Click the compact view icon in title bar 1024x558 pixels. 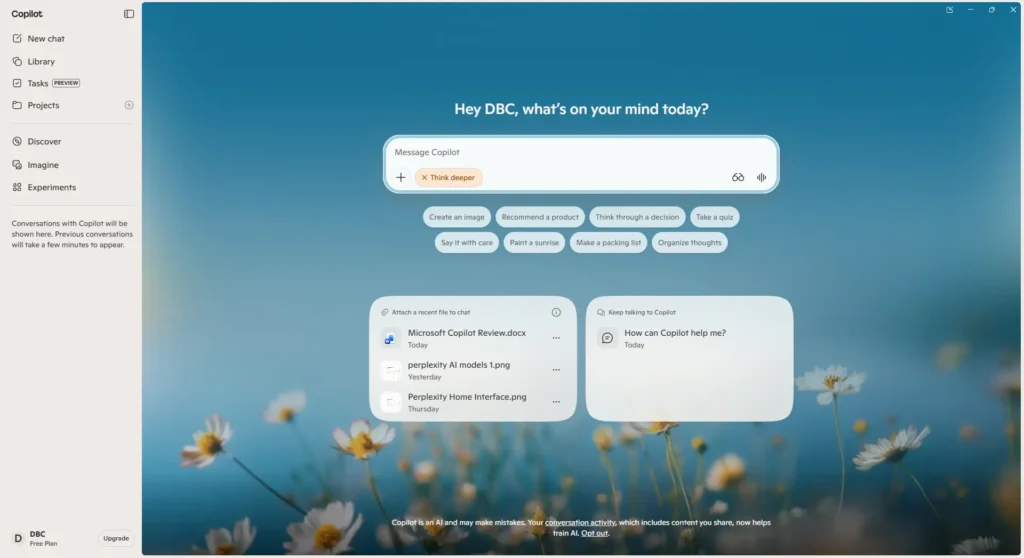tap(950, 10)
